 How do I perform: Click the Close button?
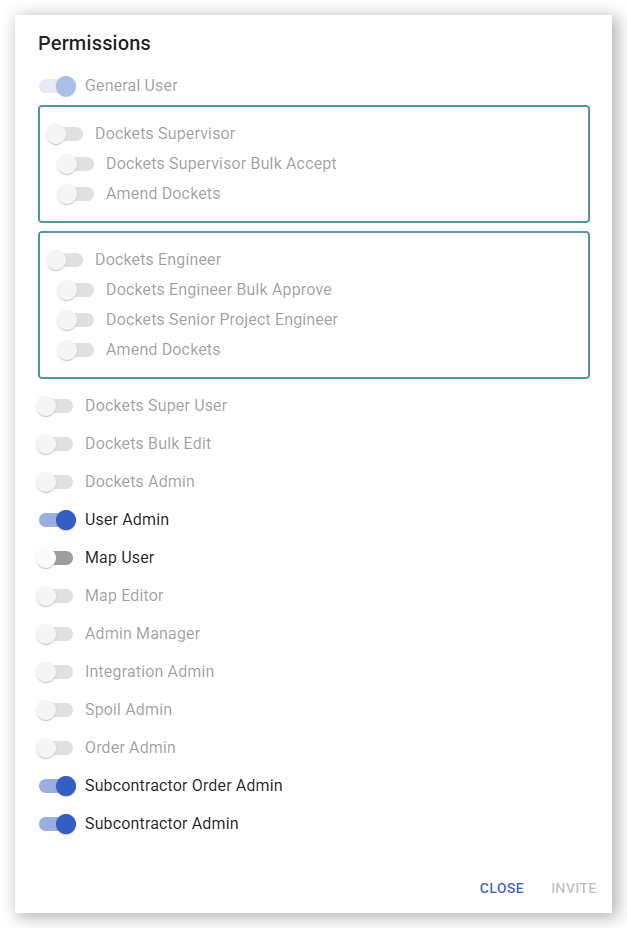pyautogui.click(x=501, y=888)
